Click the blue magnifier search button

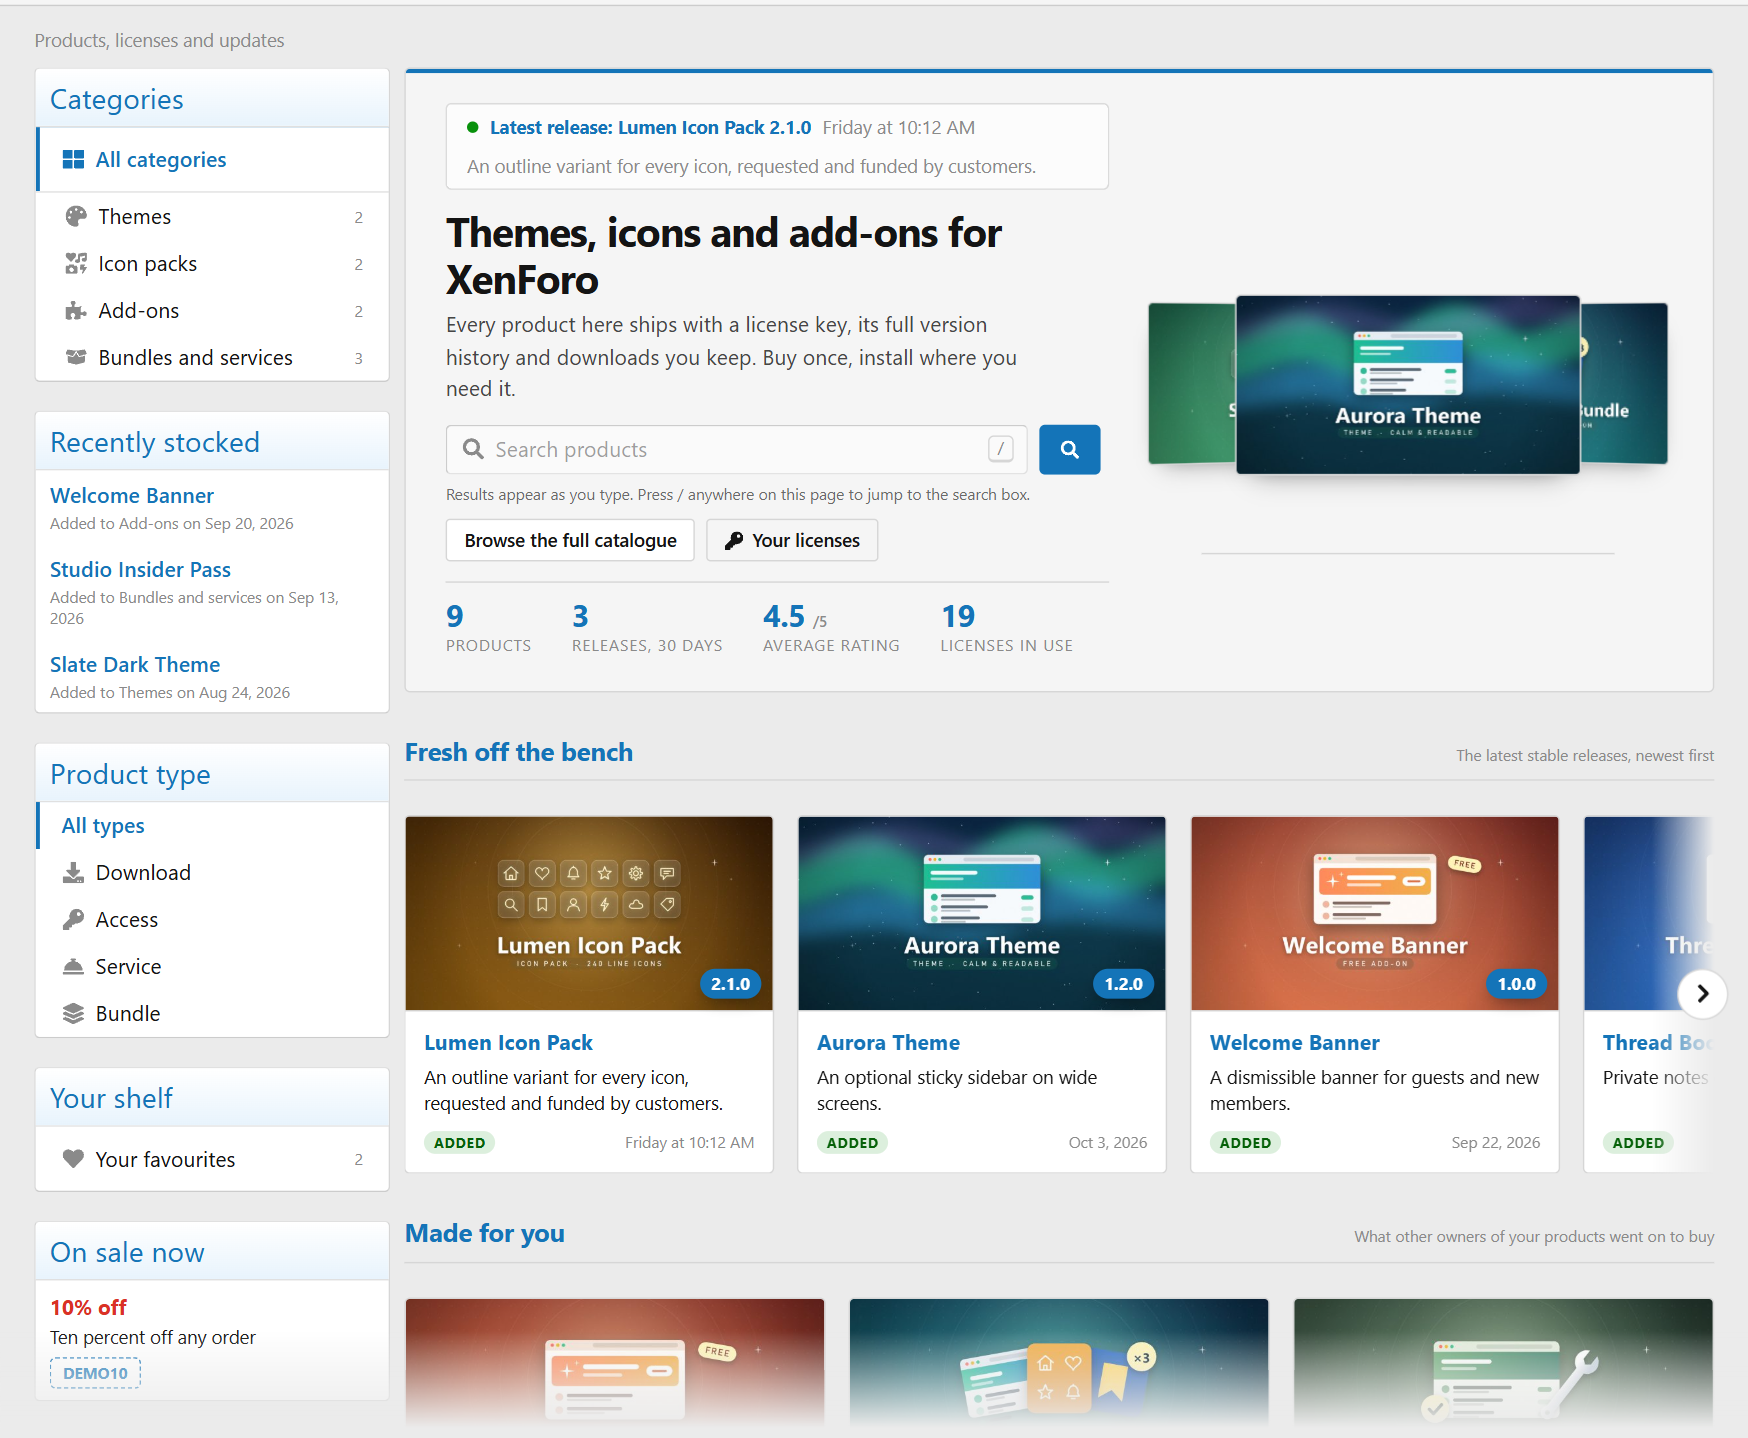pos(1069,450)
